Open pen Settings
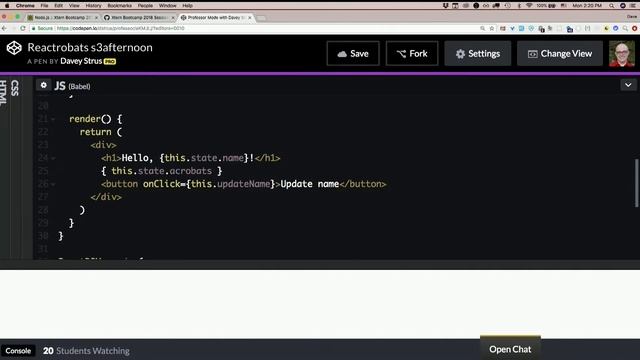Image resolution: width=640 pixels, height=360 pixels. [x=478, y=53]
